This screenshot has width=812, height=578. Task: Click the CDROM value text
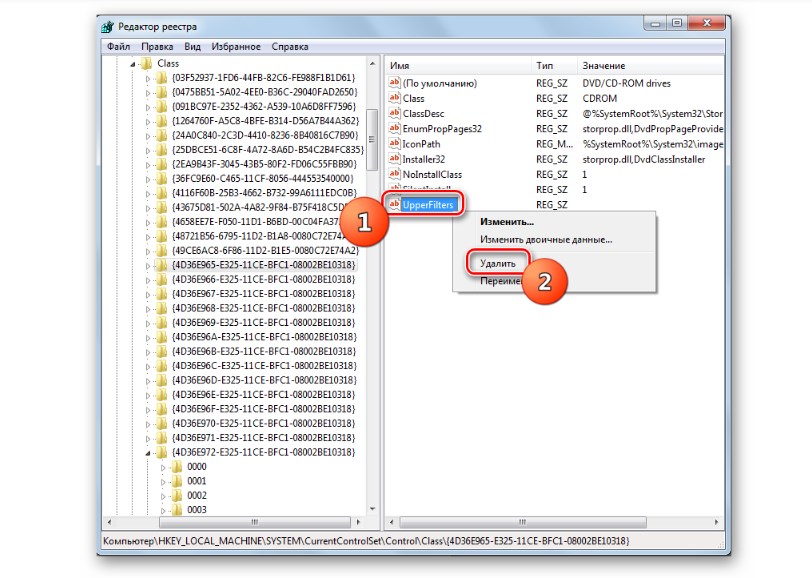[x=599, y=98]
